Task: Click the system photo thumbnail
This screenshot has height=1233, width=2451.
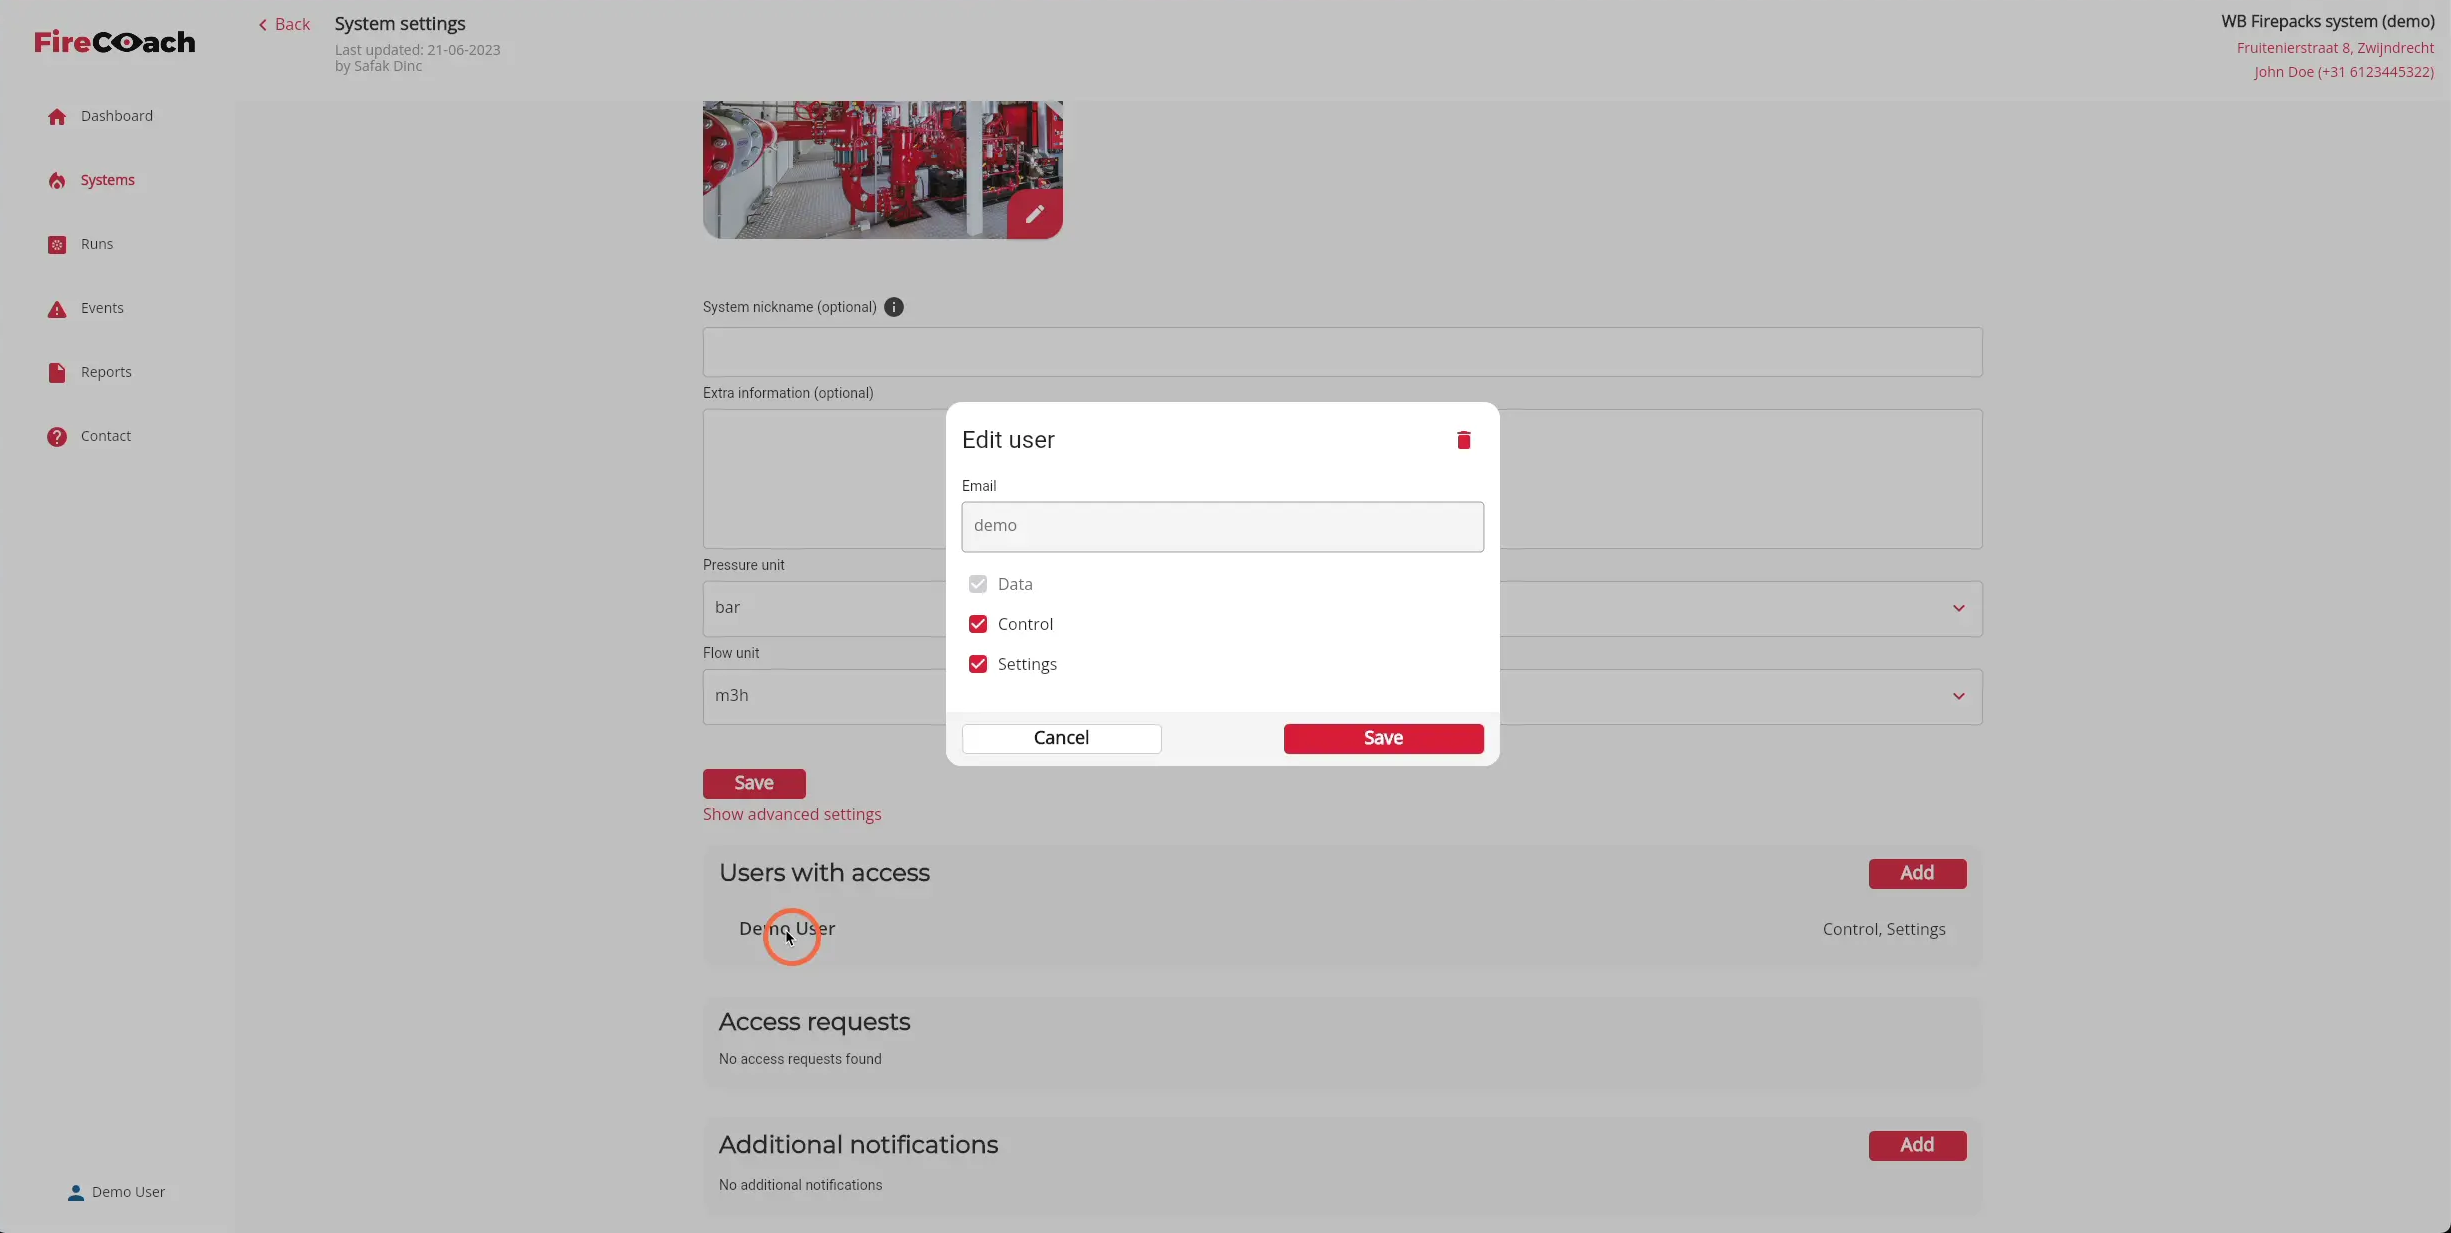Action: (882, 169)
